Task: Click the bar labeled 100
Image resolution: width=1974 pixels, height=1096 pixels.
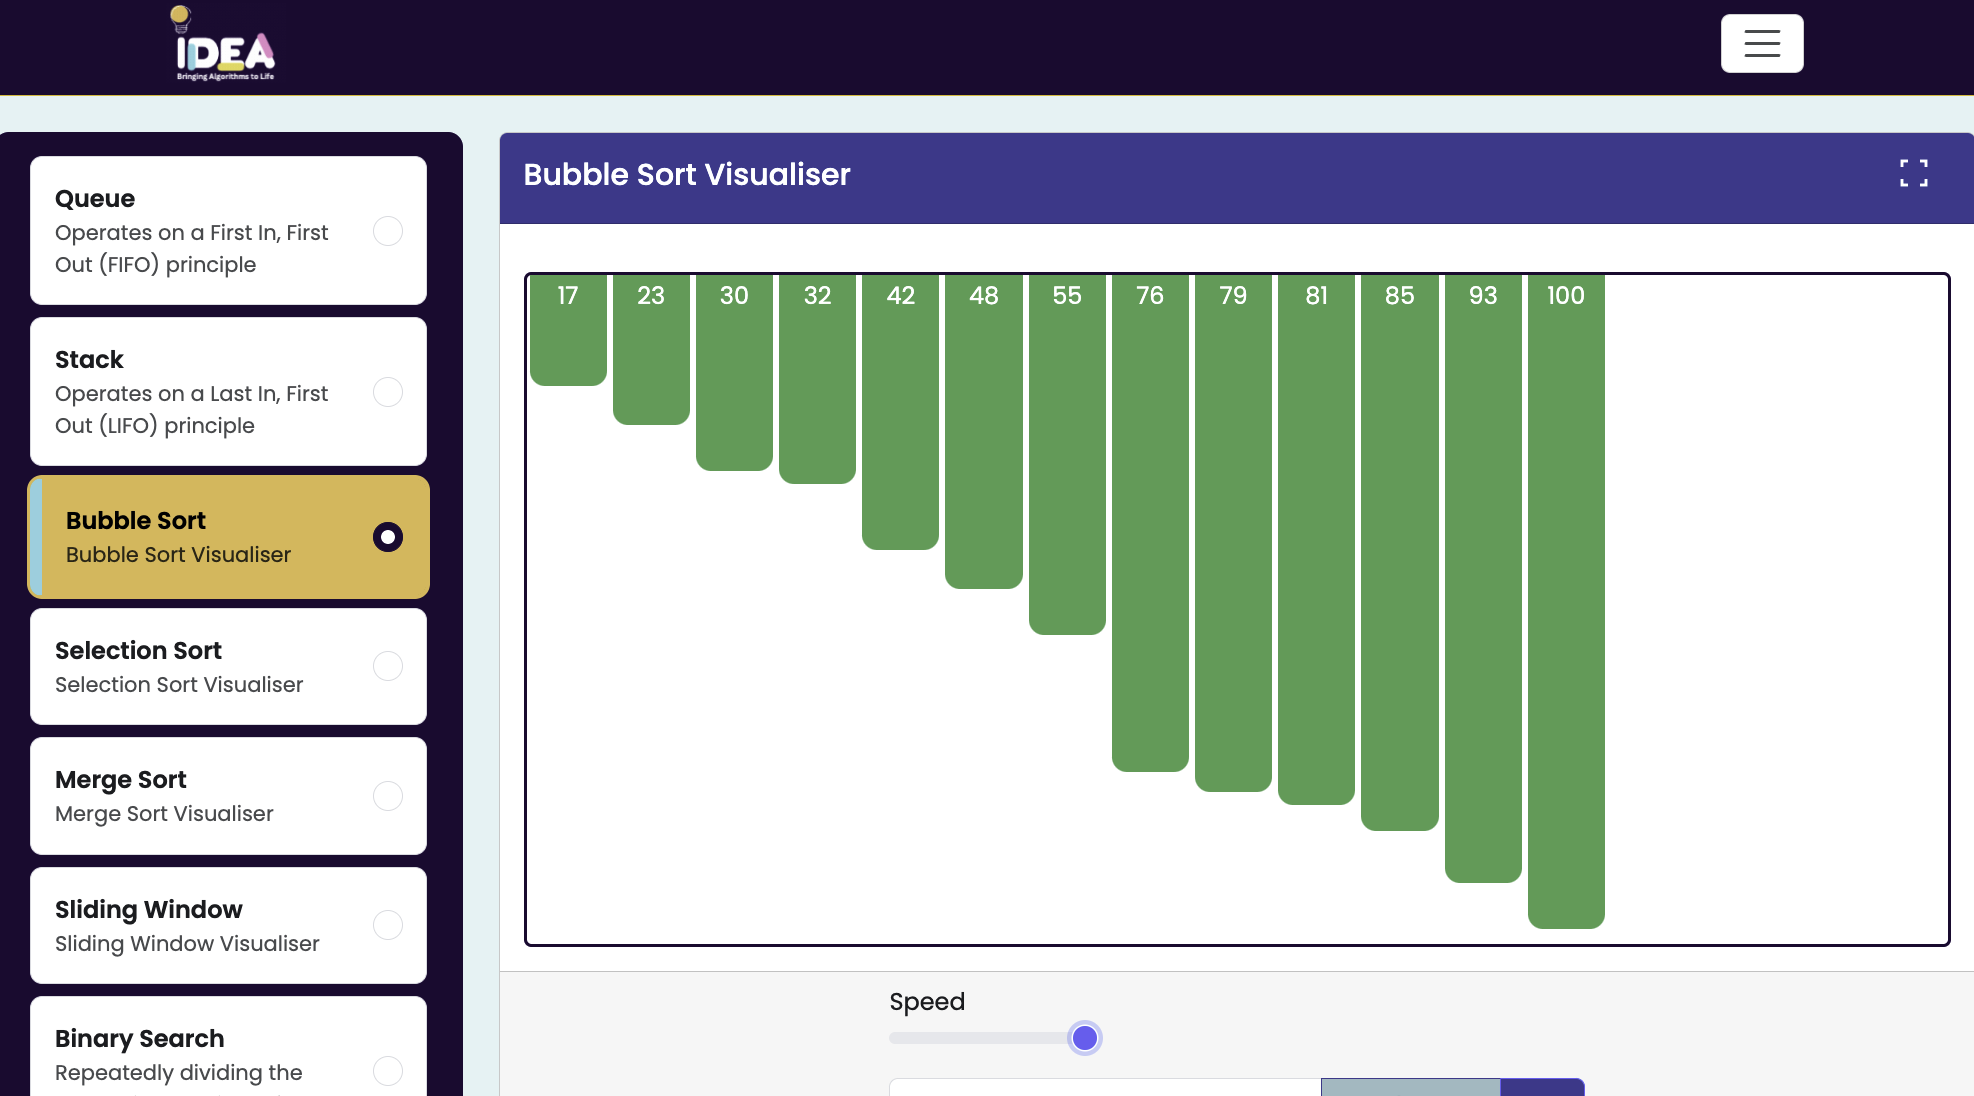Action: click(1565, 600)
